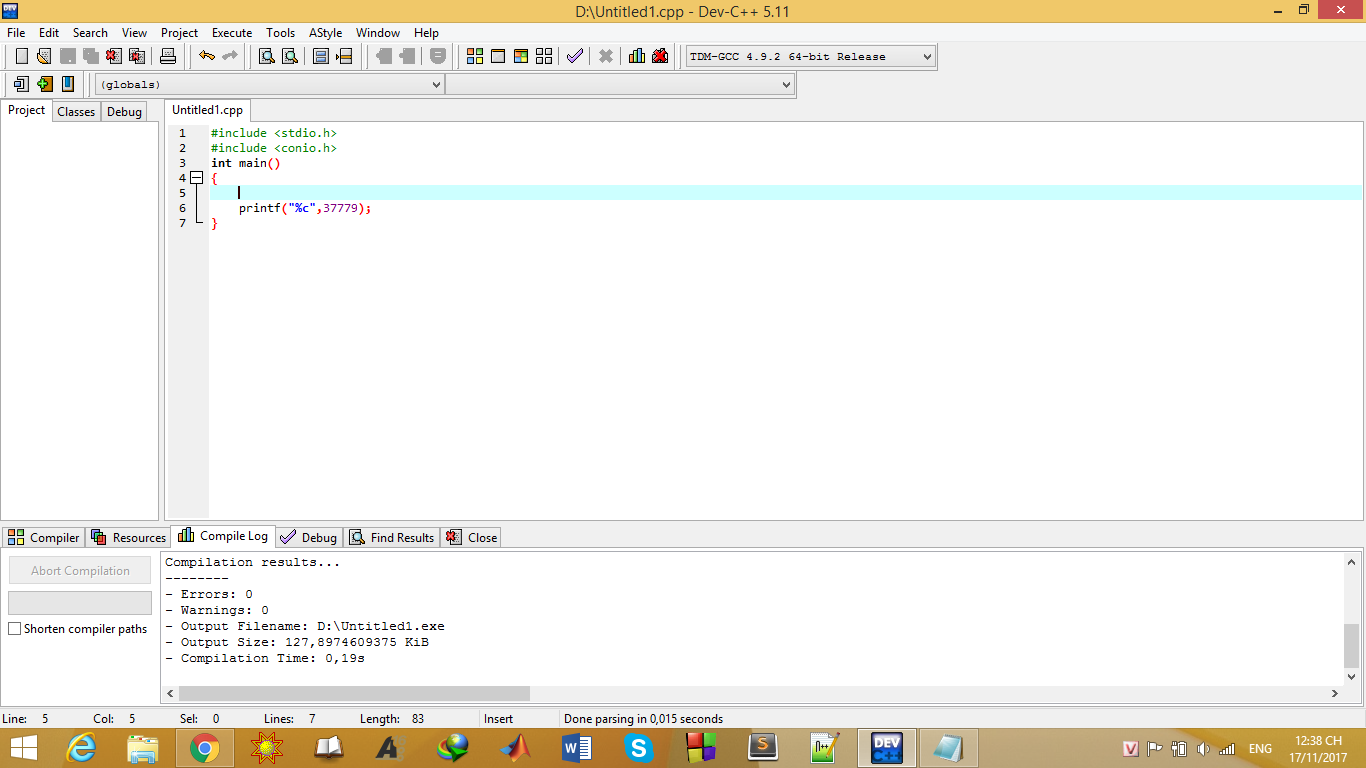Click the Compile icon with four colored squares

coord(475,56)
